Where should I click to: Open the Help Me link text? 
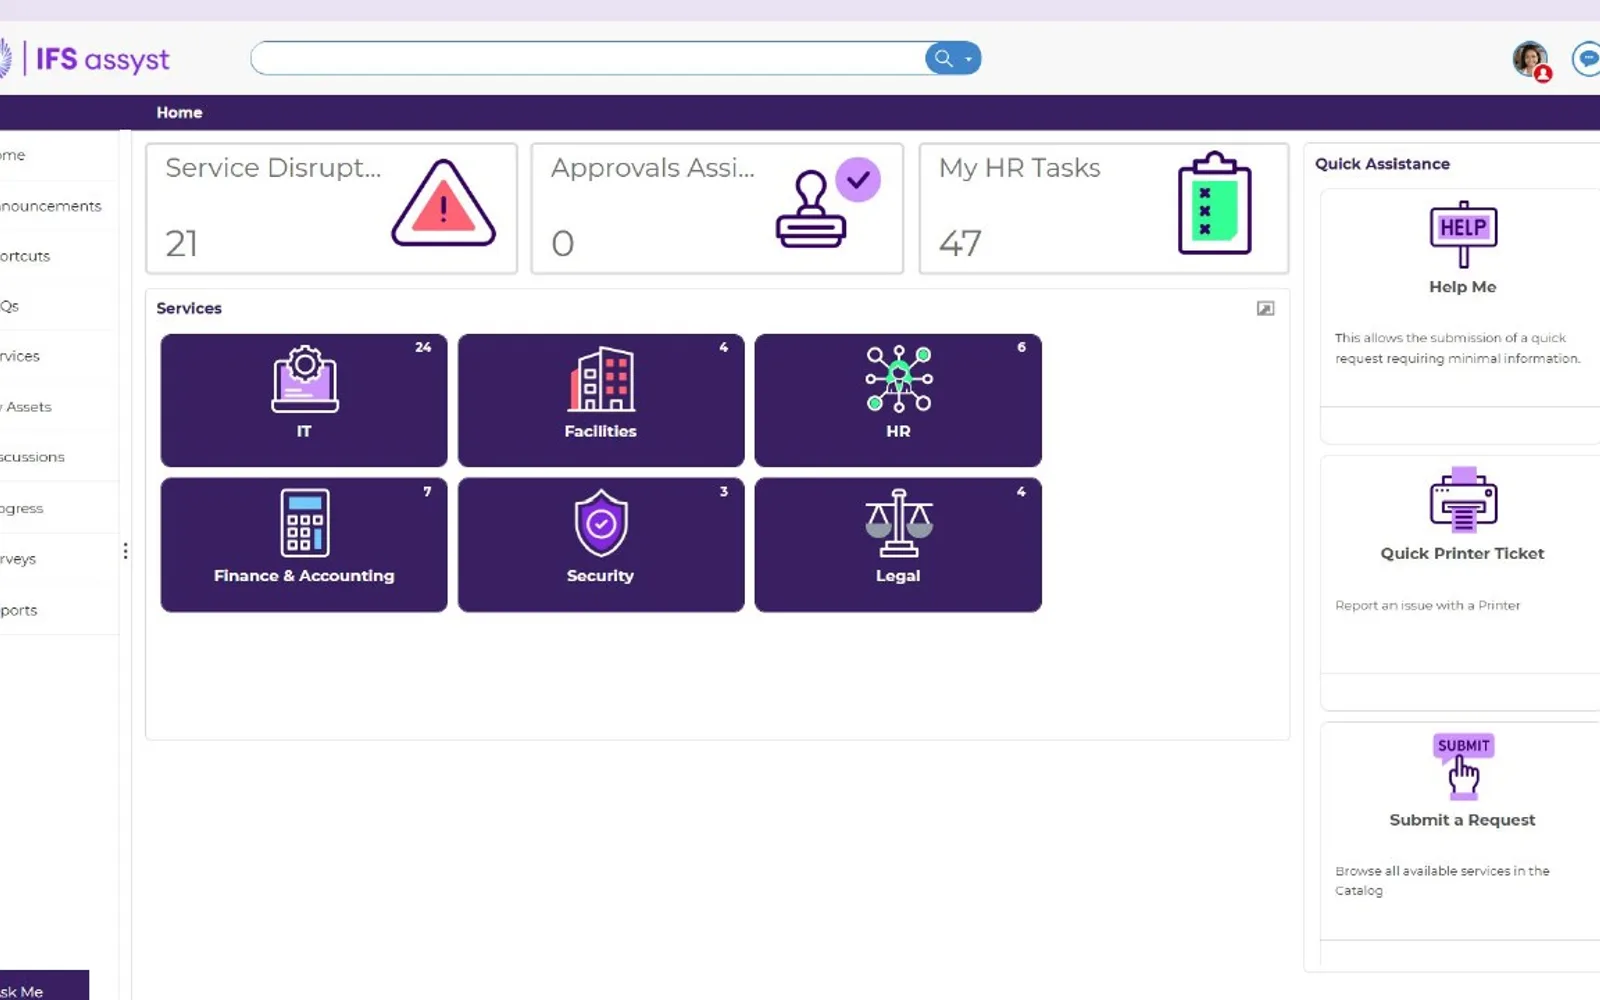pyautogui.click(x=1462, y=287)
